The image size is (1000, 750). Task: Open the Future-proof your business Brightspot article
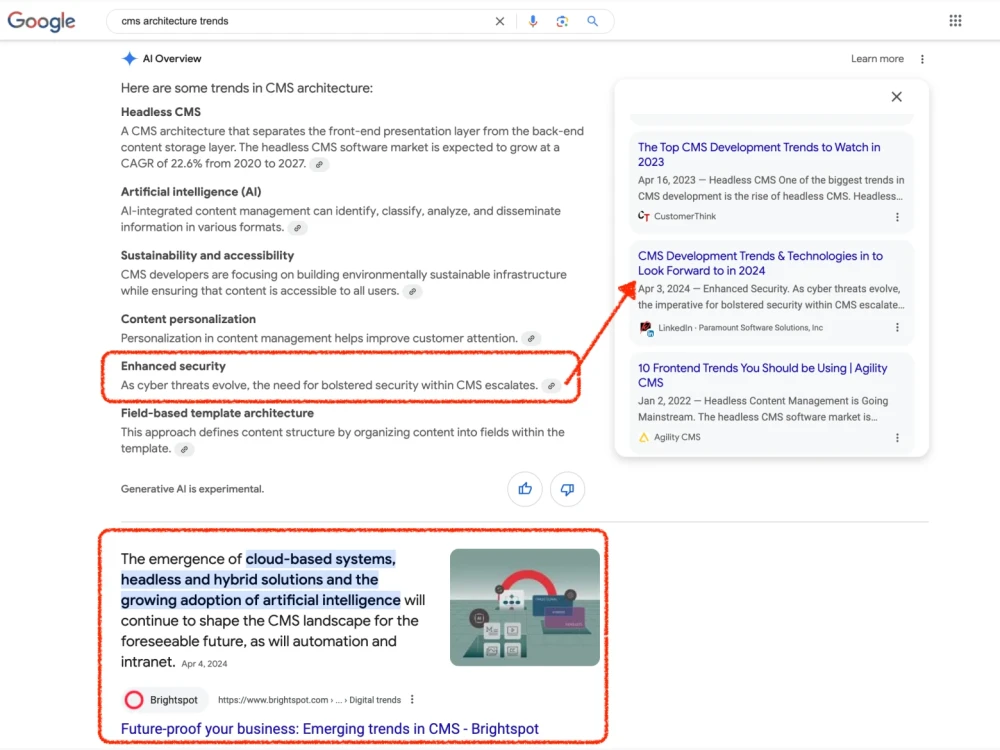click(x=330, y=728)
